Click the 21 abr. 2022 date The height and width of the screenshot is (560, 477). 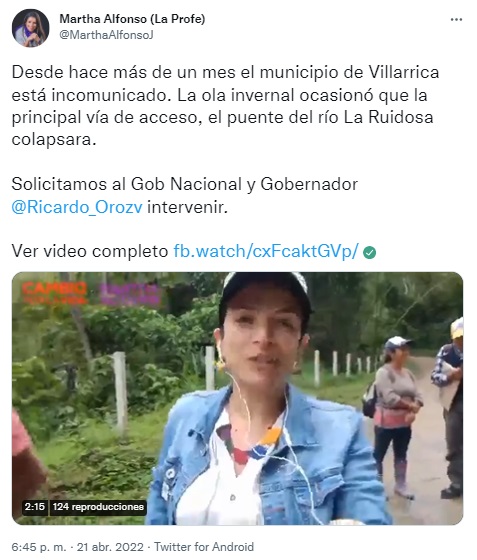[110, 547]
